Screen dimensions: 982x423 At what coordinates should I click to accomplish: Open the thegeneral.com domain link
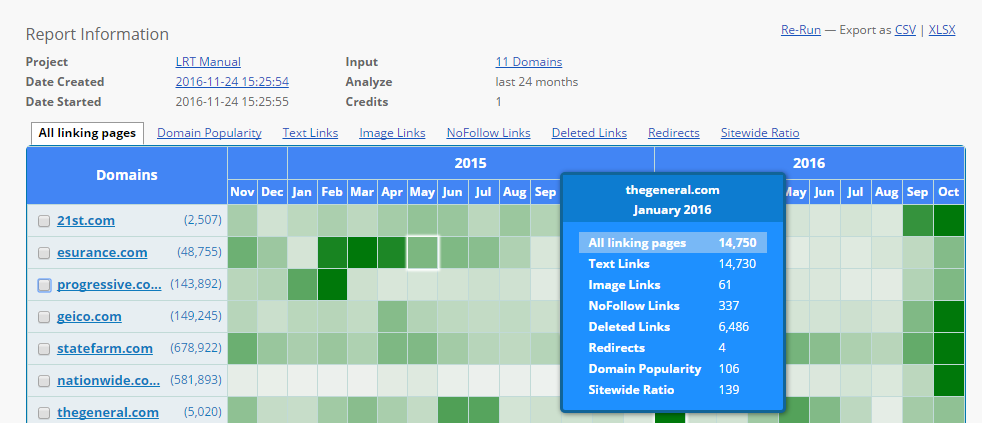108,412
